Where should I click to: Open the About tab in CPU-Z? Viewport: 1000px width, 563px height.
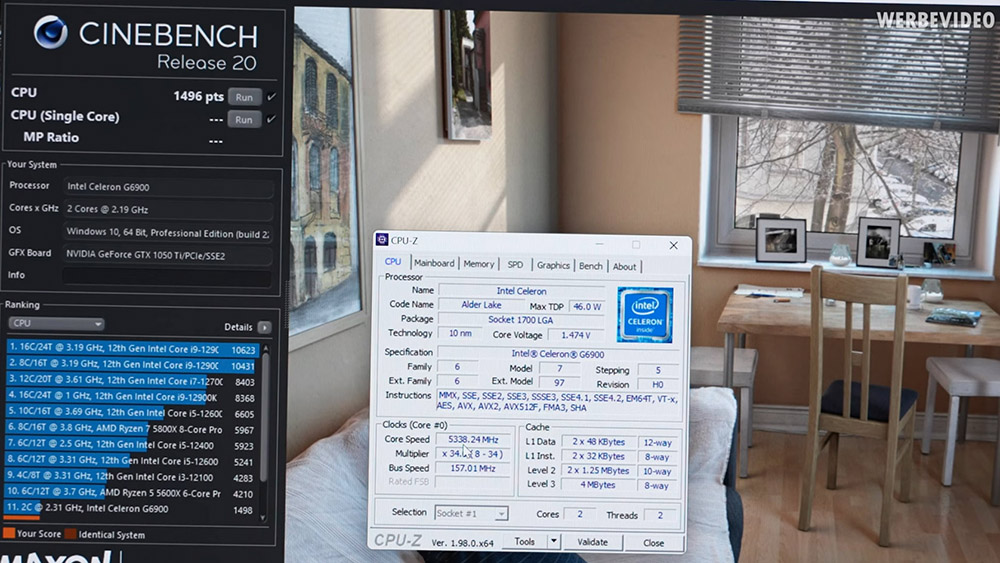(624, 267)
